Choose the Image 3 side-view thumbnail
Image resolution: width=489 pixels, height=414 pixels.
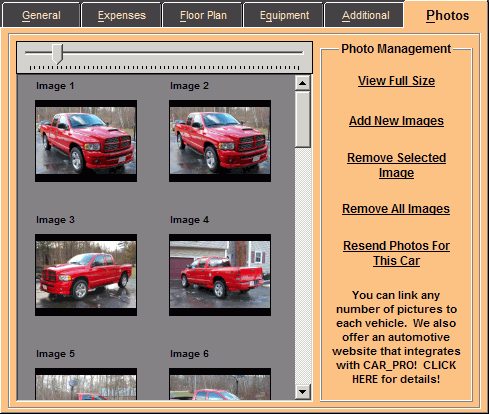tap(86, 275)
